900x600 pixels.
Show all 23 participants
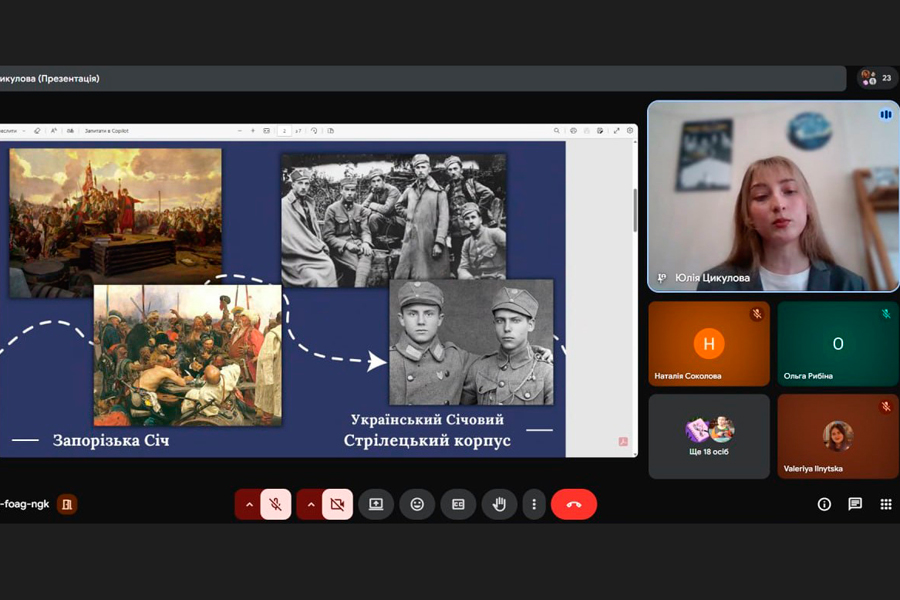pyautogui.click(x=877, y=78)
